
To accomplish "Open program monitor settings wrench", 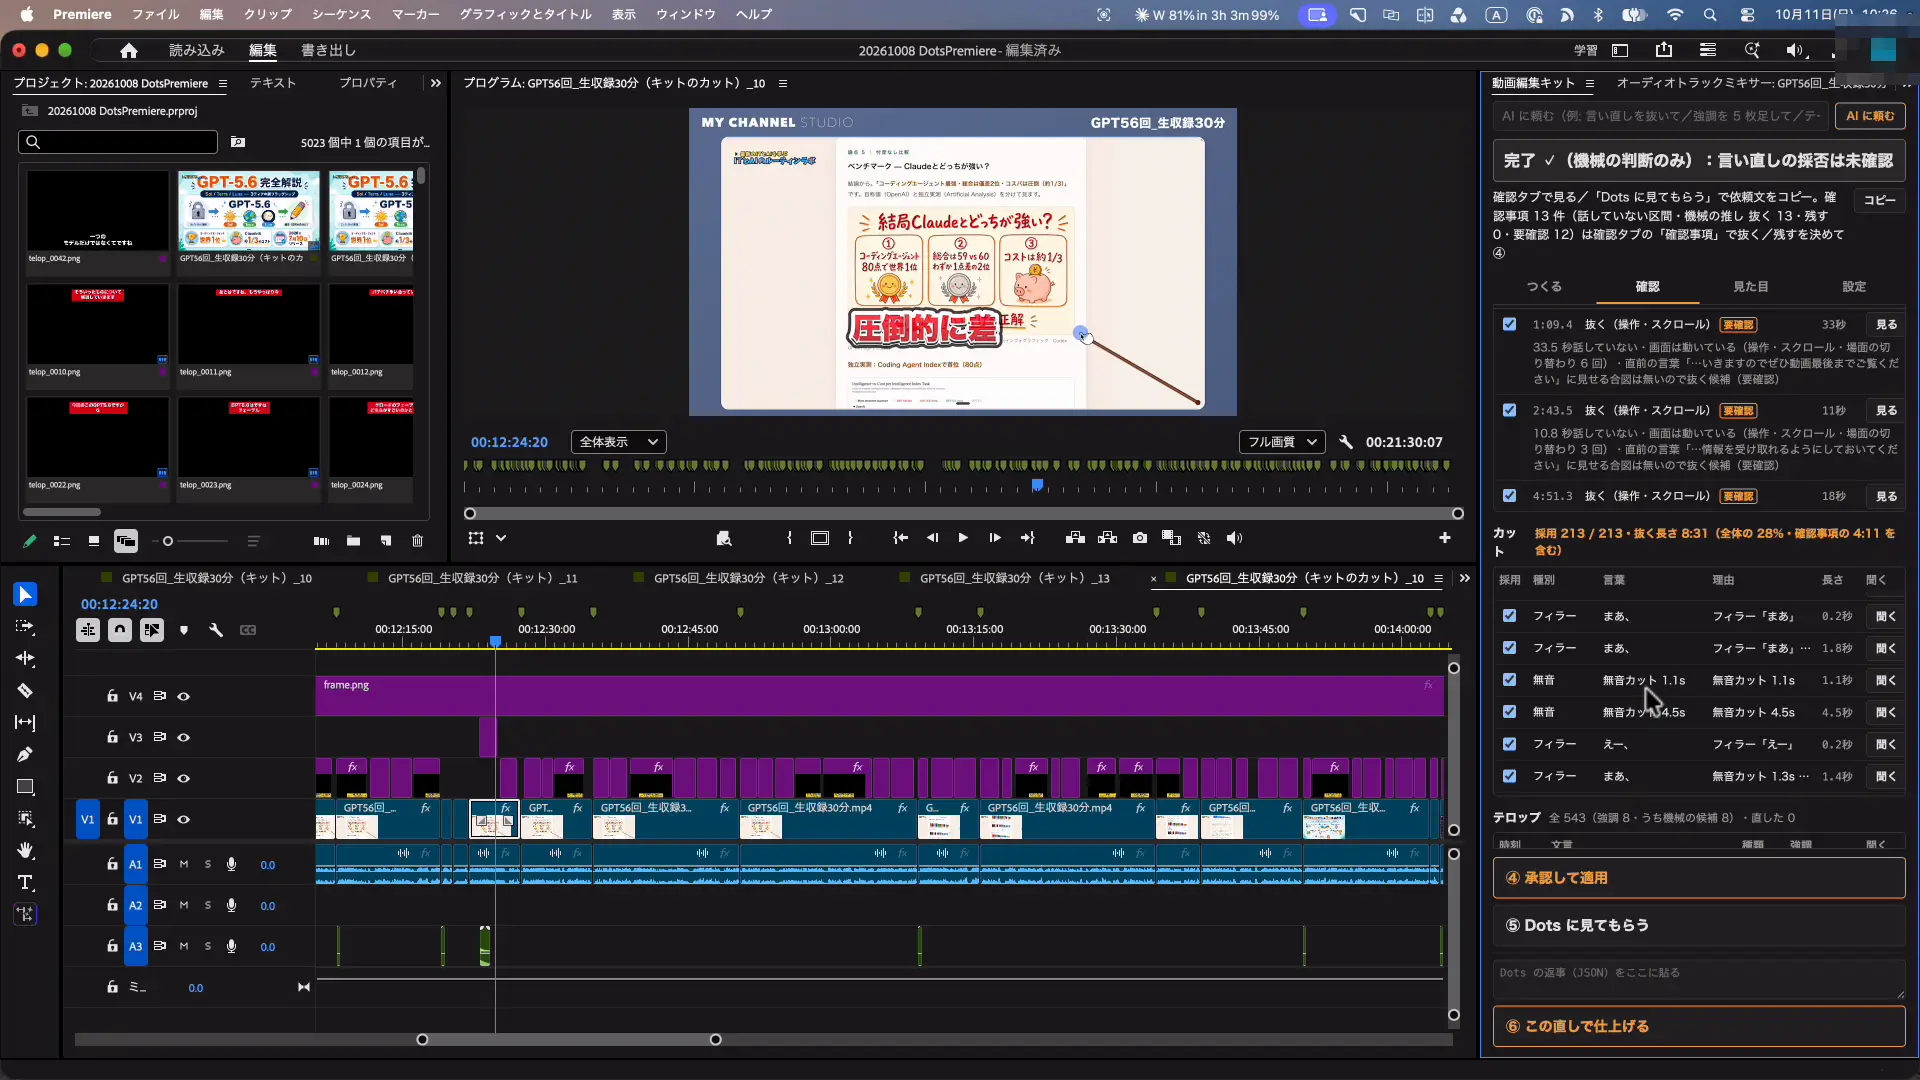I will click(x=1346, y=442).
